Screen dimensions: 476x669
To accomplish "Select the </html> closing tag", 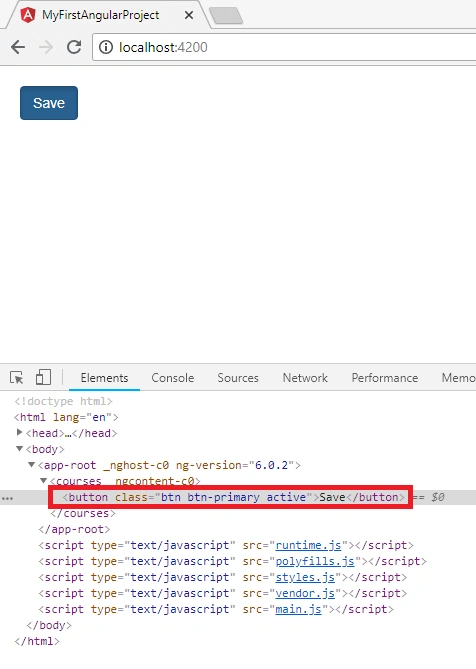I will click(37, 641).
